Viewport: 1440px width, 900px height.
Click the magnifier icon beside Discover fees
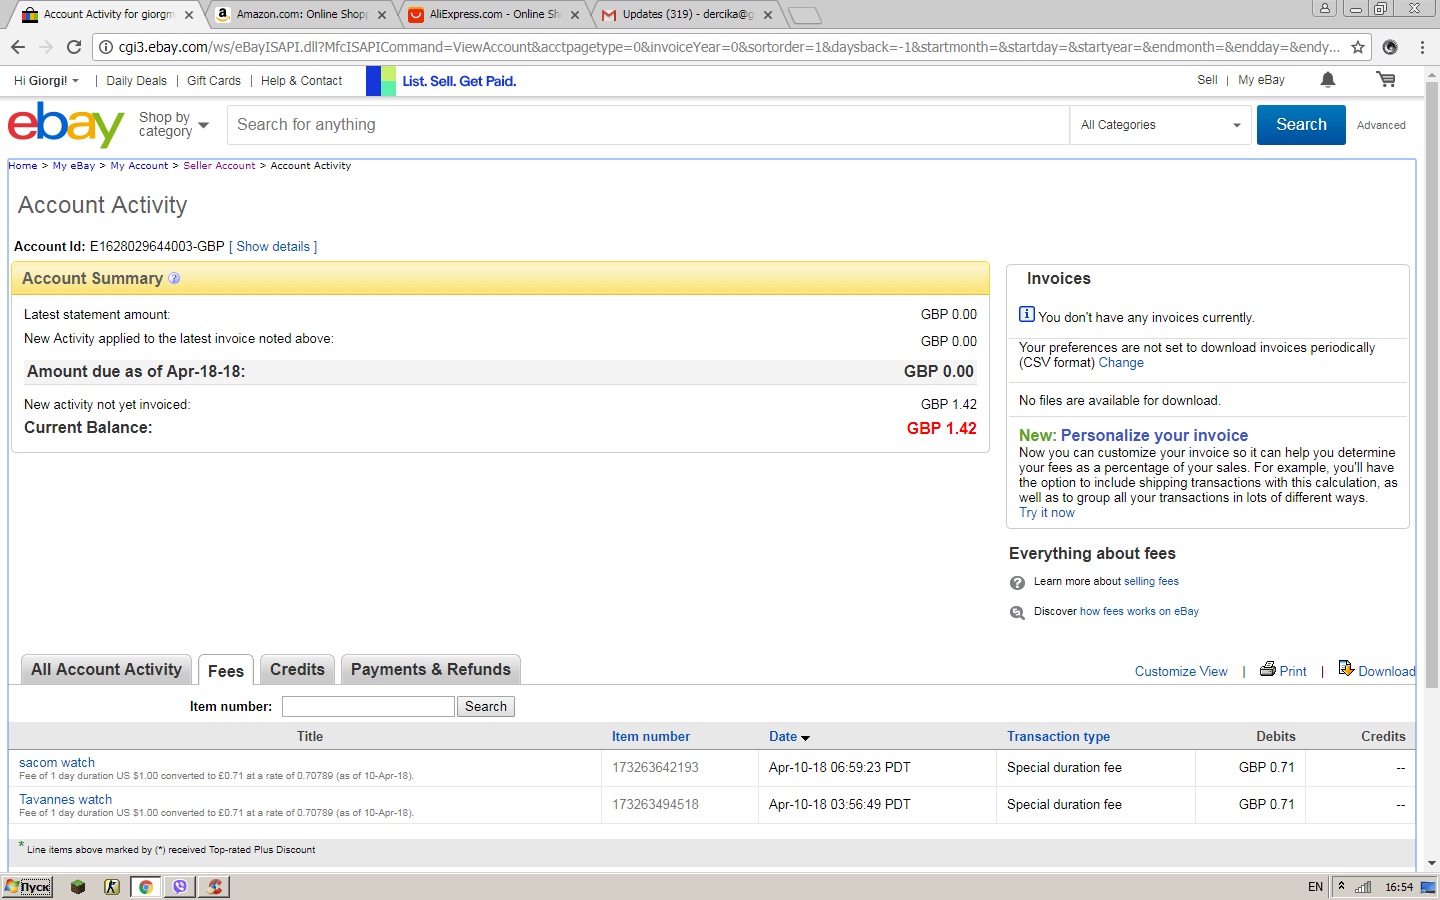pos(1017,613)
